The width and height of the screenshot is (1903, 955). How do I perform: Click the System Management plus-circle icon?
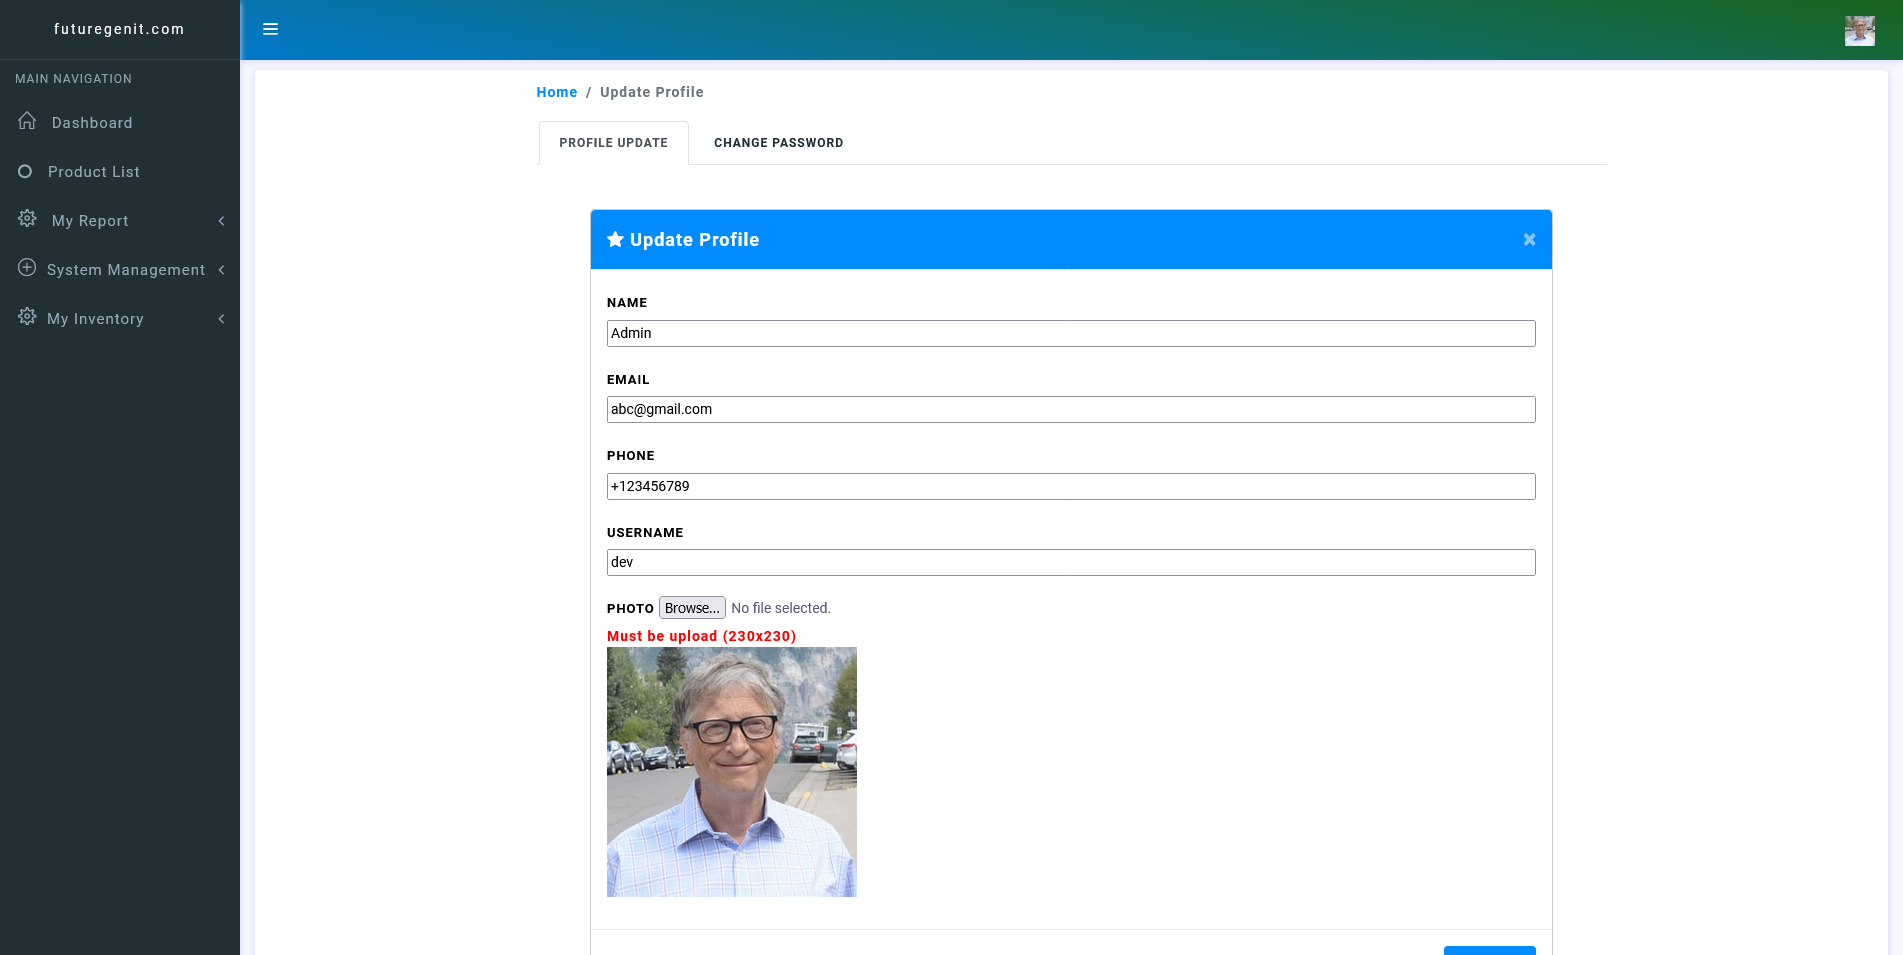pos(27,268)
